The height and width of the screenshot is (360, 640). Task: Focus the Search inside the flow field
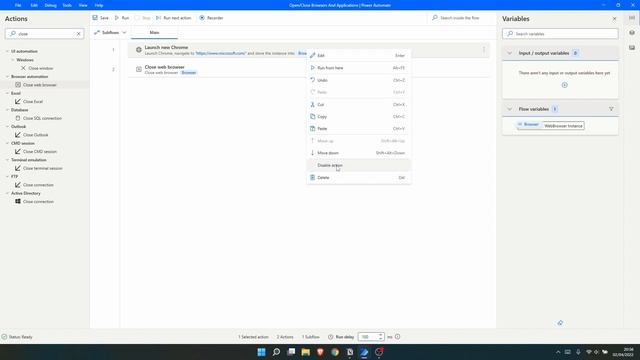[460, 18]
